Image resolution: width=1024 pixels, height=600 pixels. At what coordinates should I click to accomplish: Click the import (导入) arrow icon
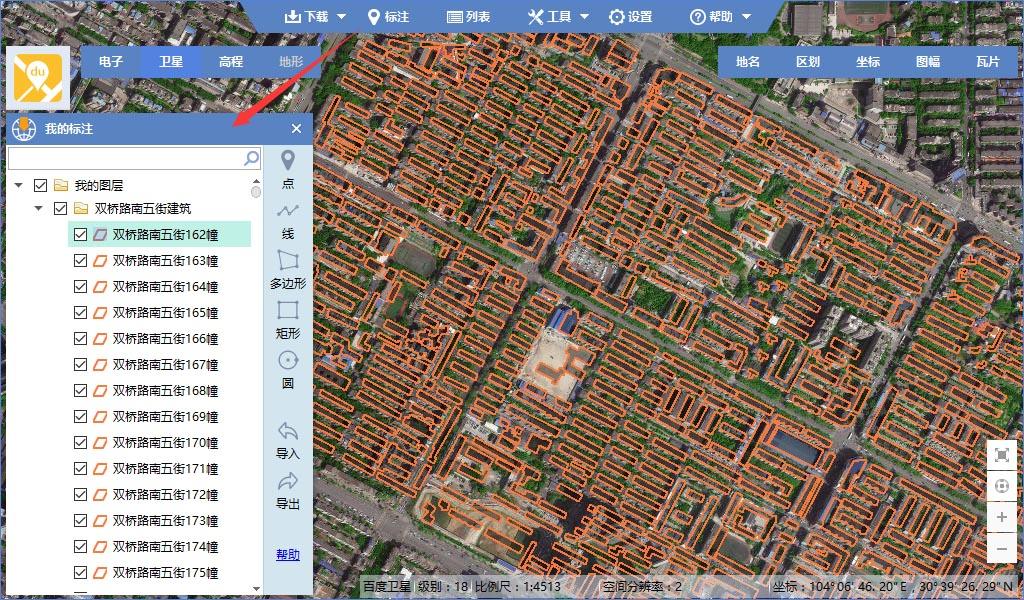click(x=287, y=431)
